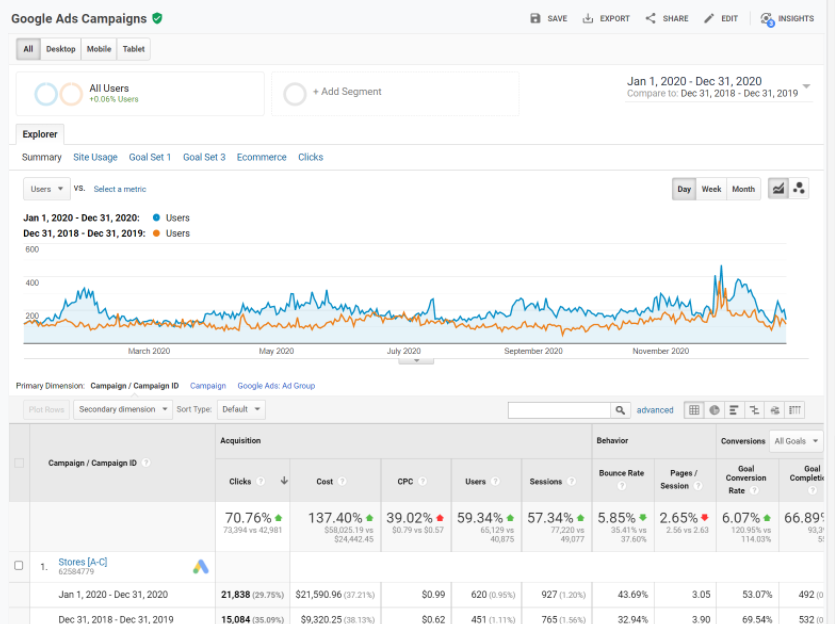
Task: Click the Plot Rows button
Action: click(x=46, y=409)
